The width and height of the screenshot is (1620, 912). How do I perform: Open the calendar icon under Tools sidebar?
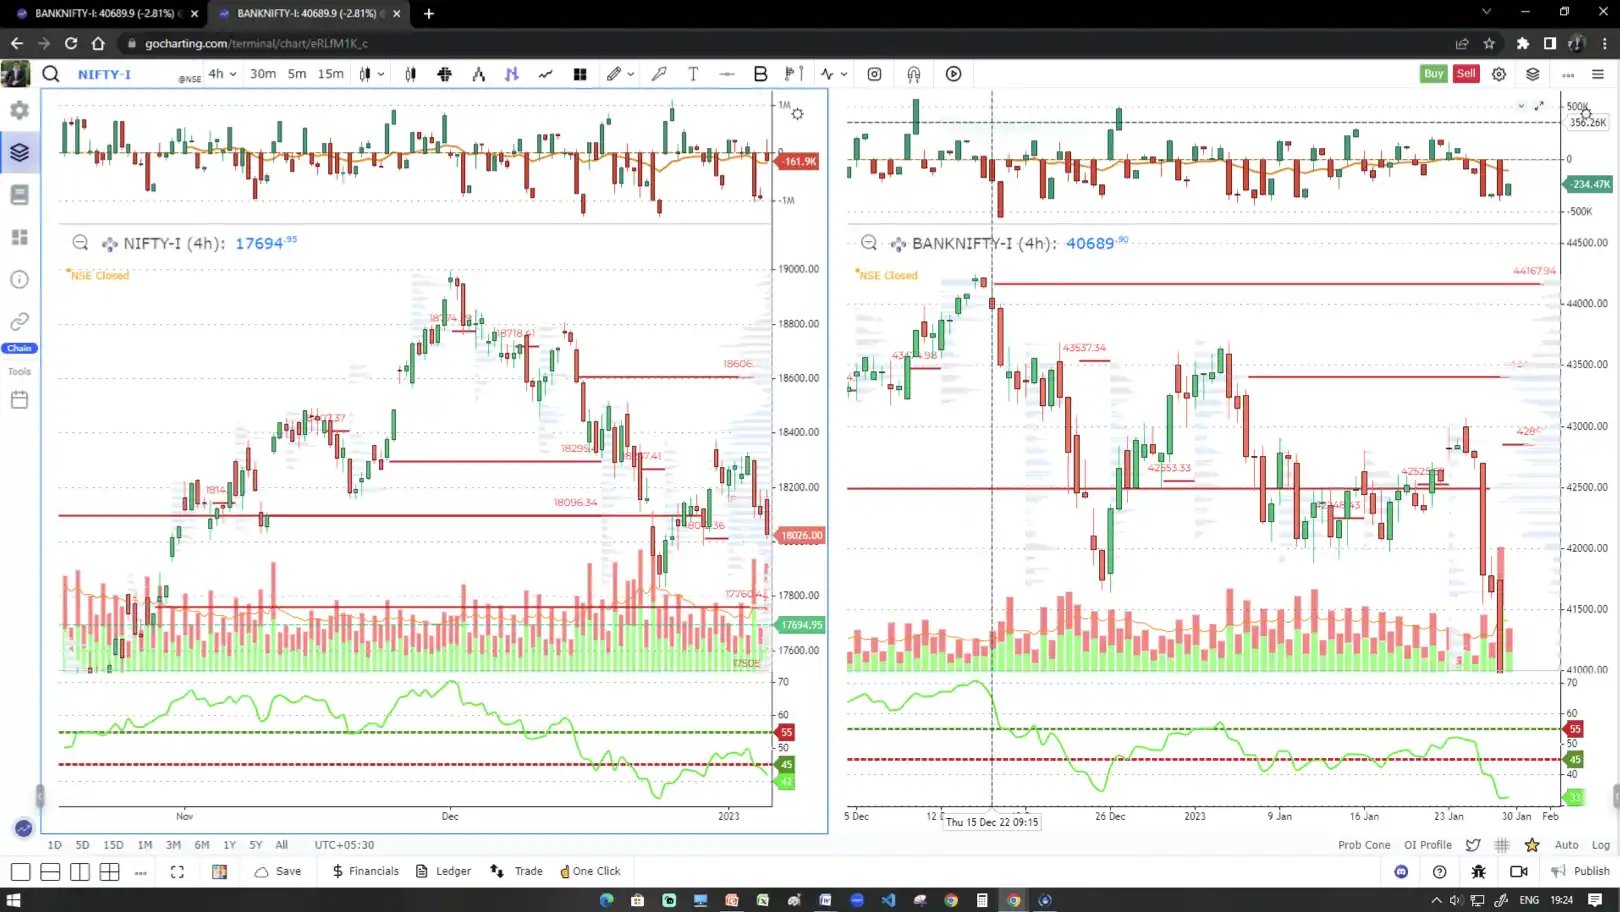click(19, 399)
